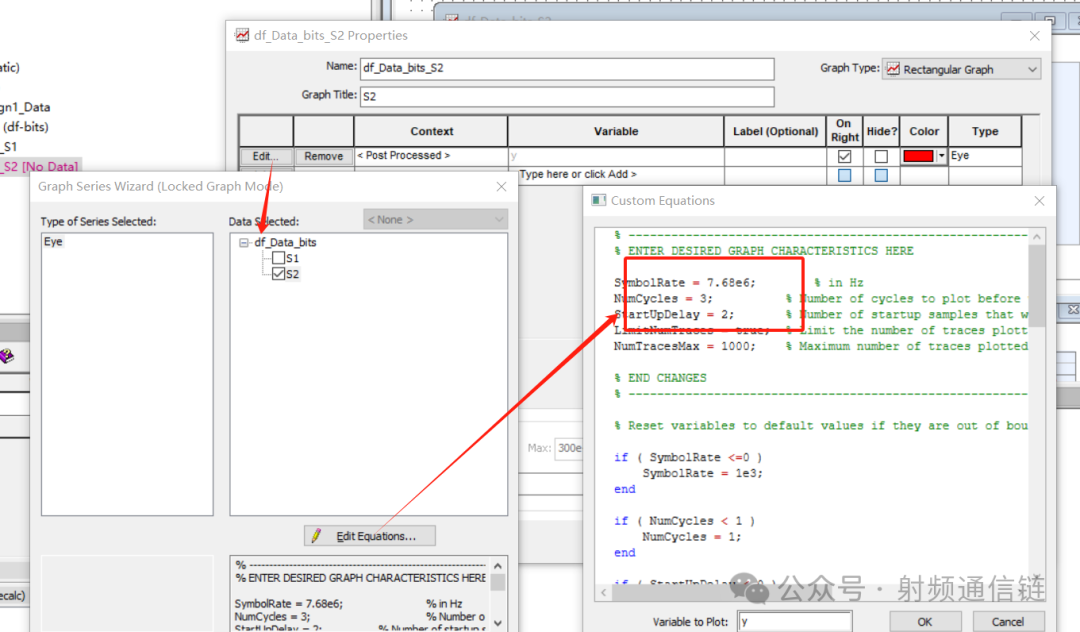
Task: Click the Edit... button in the series row
Action: click(x=266, y=156)
